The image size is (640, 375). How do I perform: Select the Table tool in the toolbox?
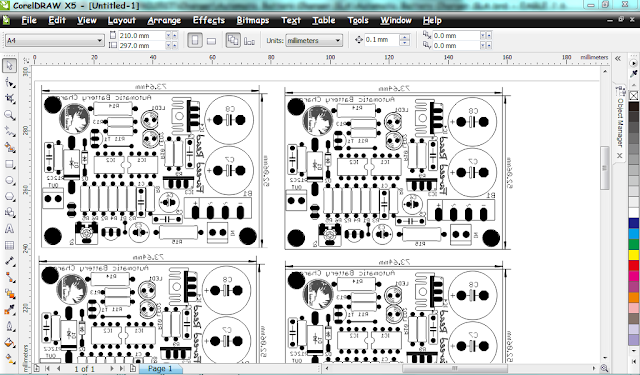tap(9, 245)
